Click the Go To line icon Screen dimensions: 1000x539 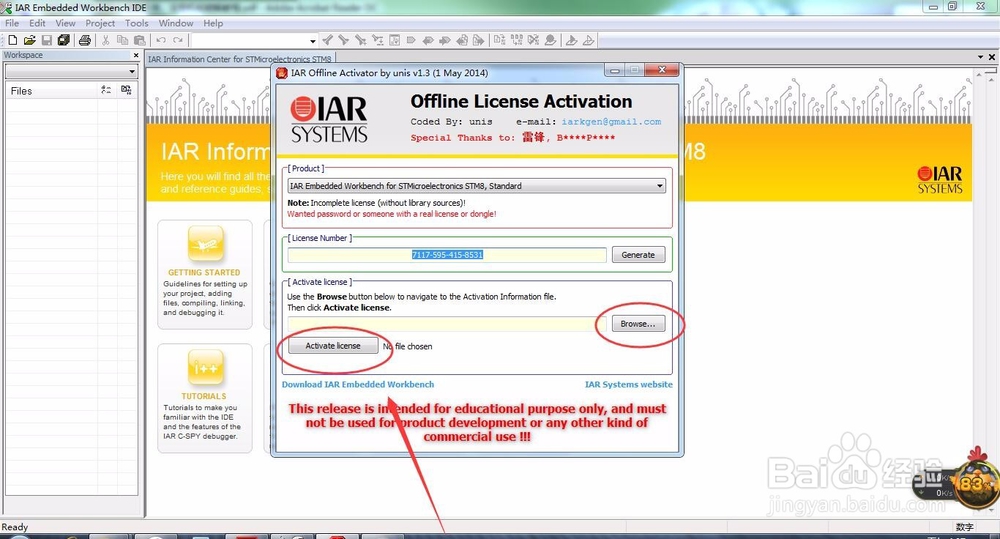(x=394, y=40)
